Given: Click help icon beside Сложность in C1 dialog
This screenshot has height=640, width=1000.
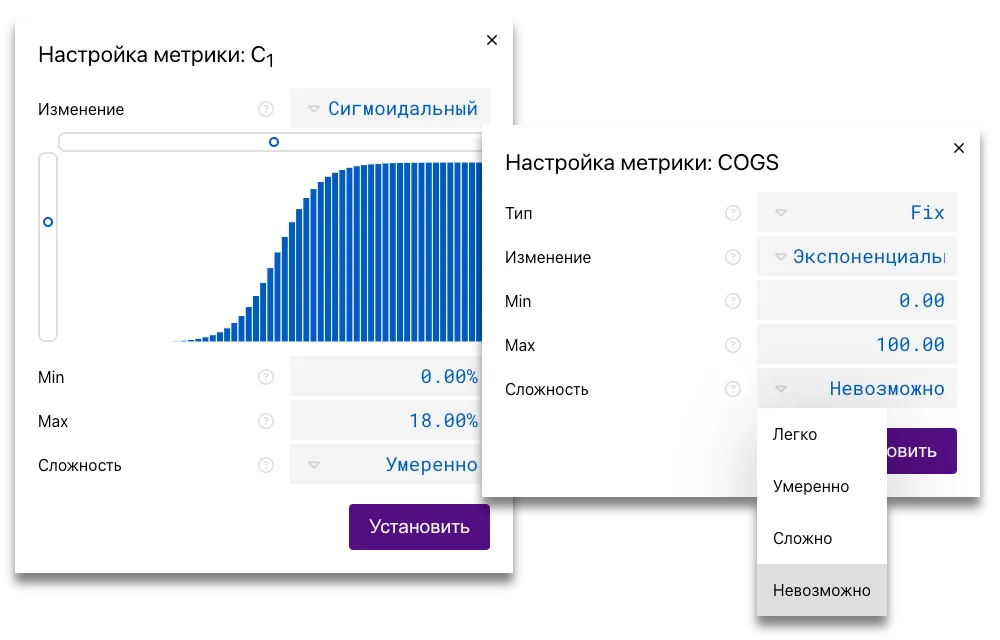Looking at the screenshot, I should pos(266,465).
